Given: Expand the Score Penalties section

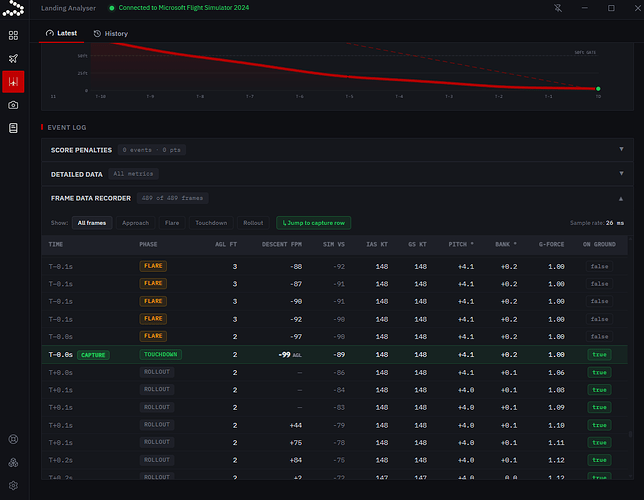Looking at the screenshot, I should click(x=337, y=150).
